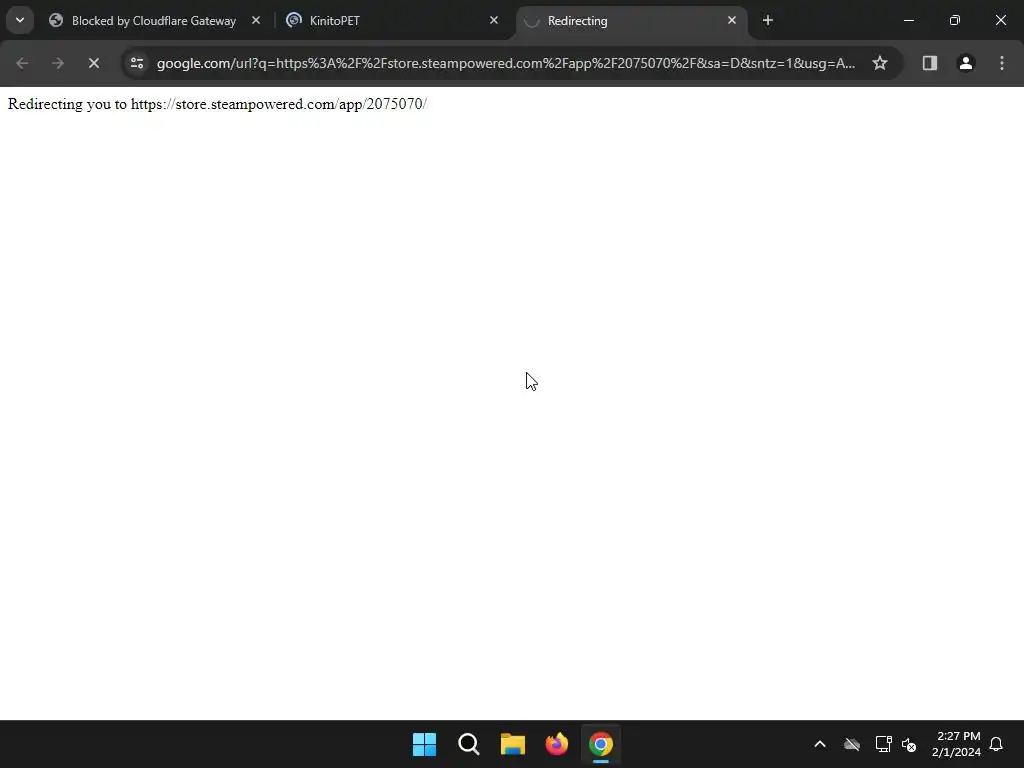Open the tab search dropdown
Screen dimensions: 1024x768
20,20
